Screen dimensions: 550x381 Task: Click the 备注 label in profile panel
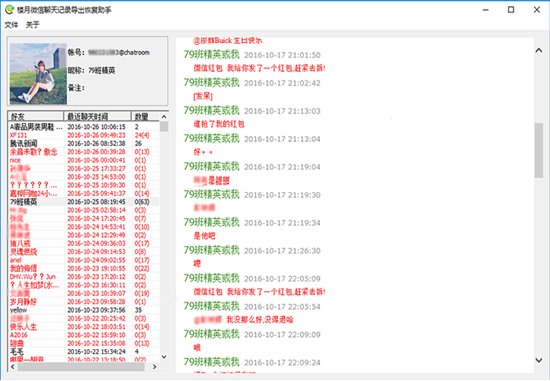76,88
